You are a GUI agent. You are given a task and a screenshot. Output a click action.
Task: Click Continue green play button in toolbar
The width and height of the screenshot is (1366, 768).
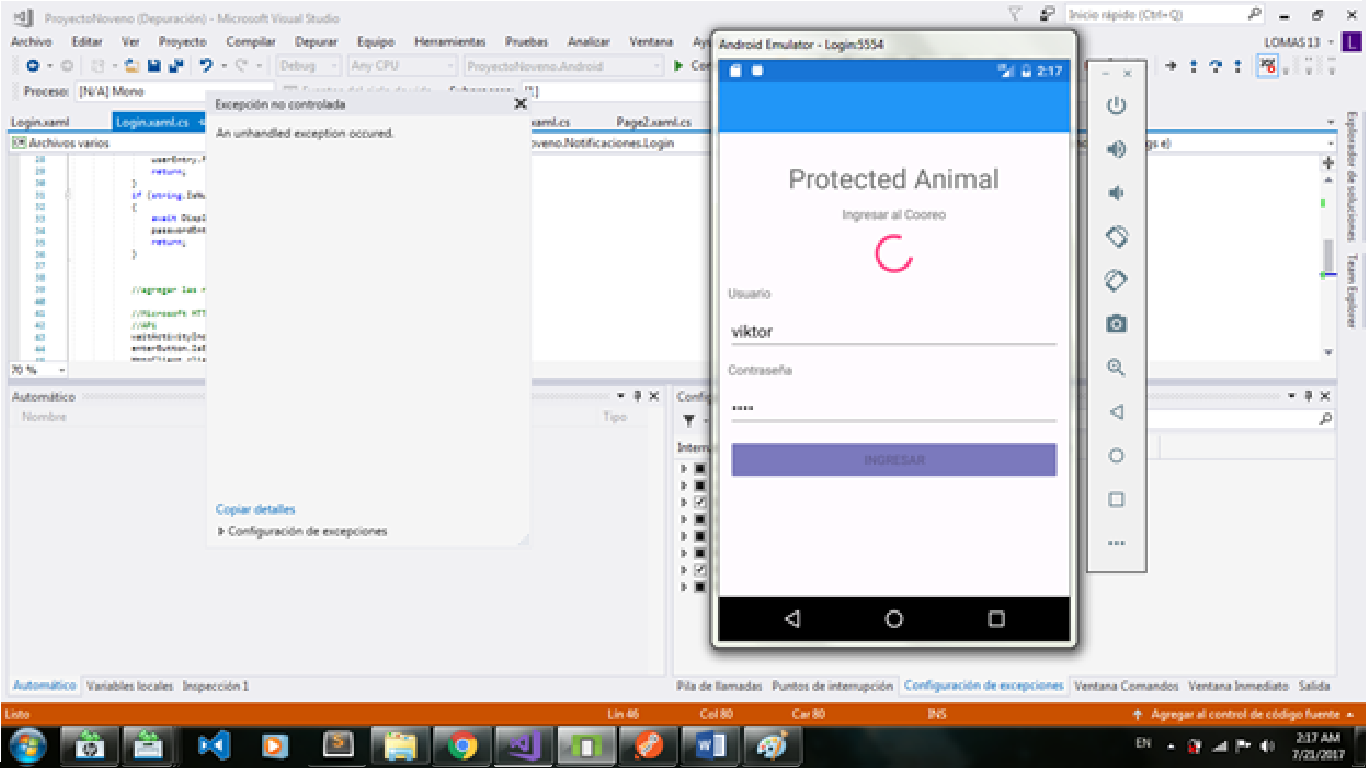[679, 66]
